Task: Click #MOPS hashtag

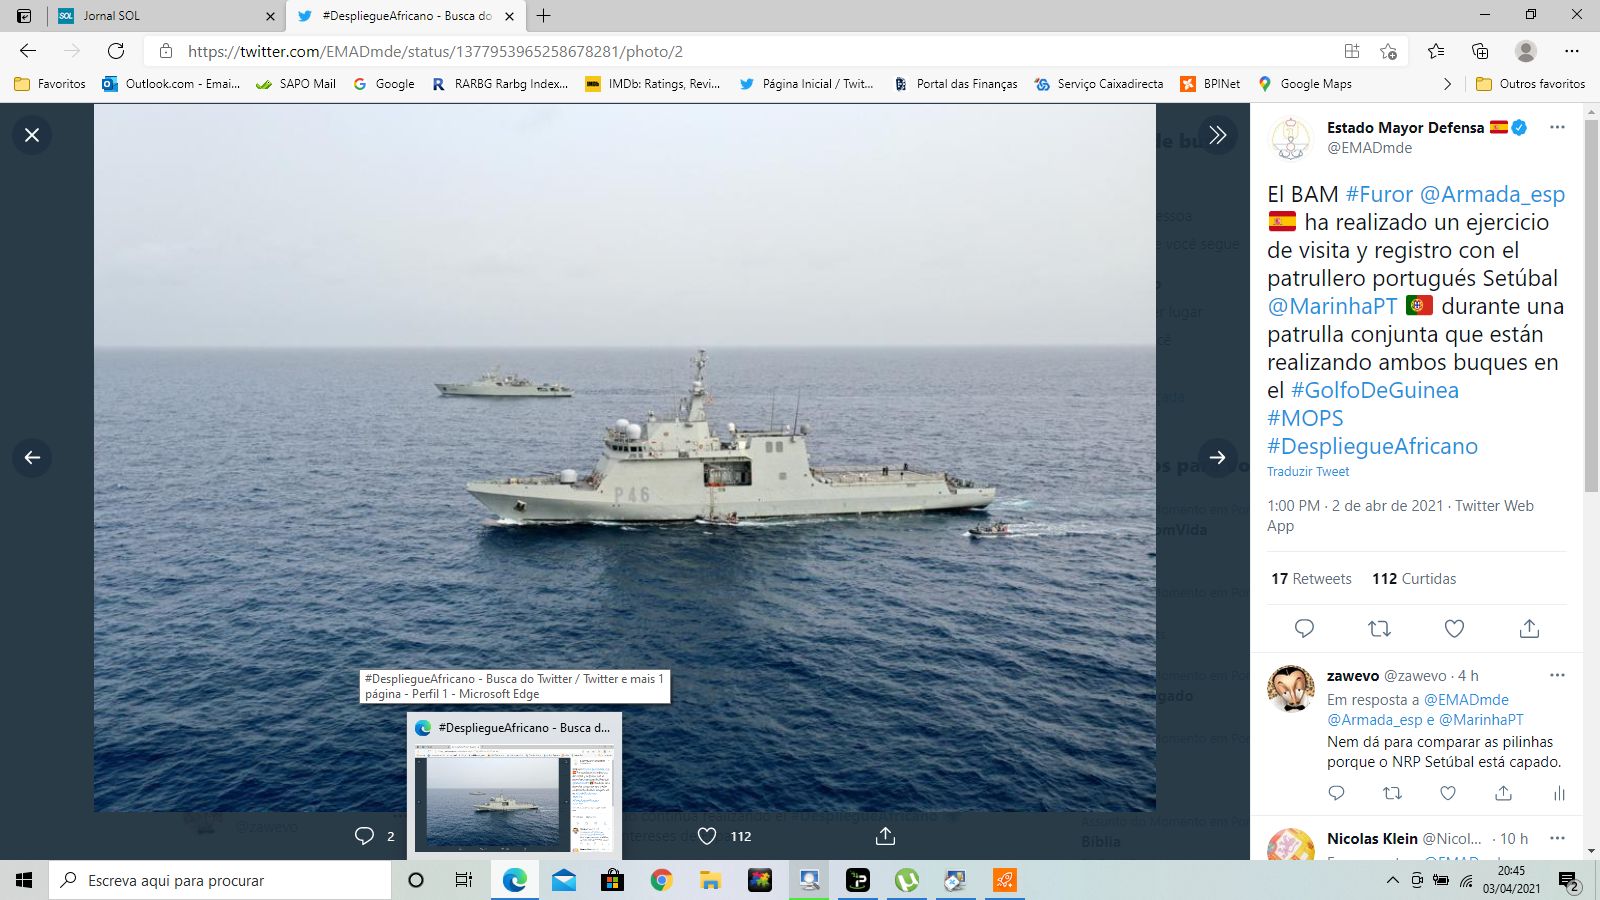Action: (x=1305, y=418)
